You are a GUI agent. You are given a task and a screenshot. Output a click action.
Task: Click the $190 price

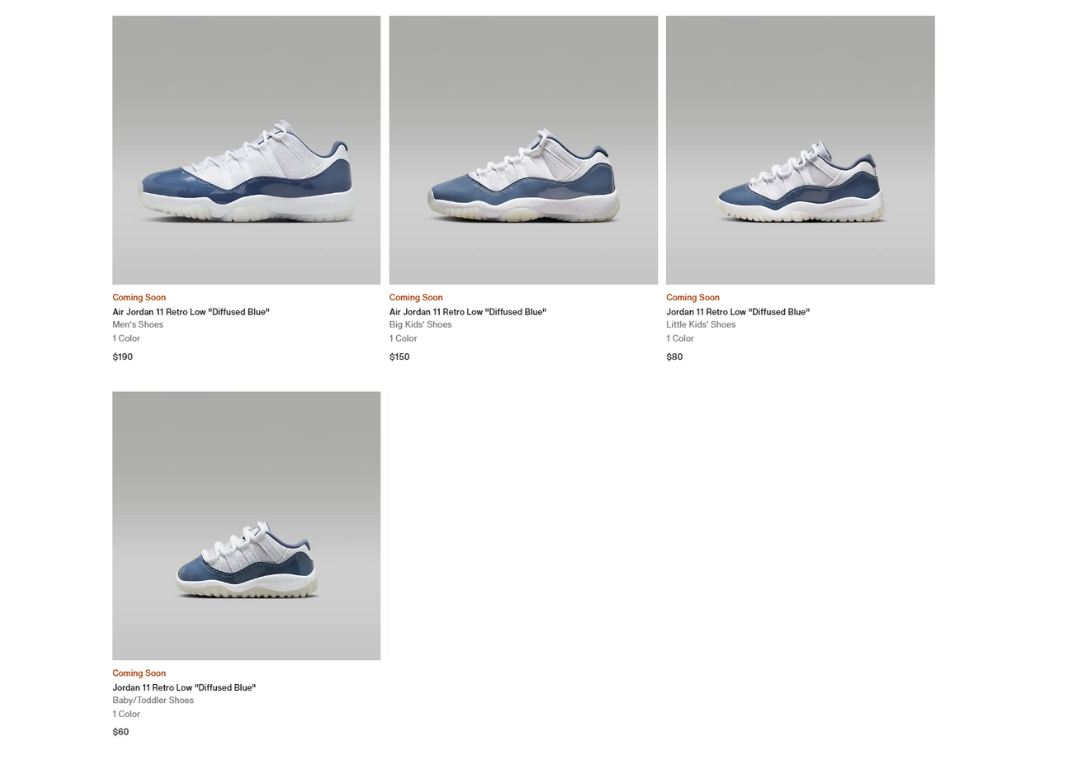(x=123, y=357)
